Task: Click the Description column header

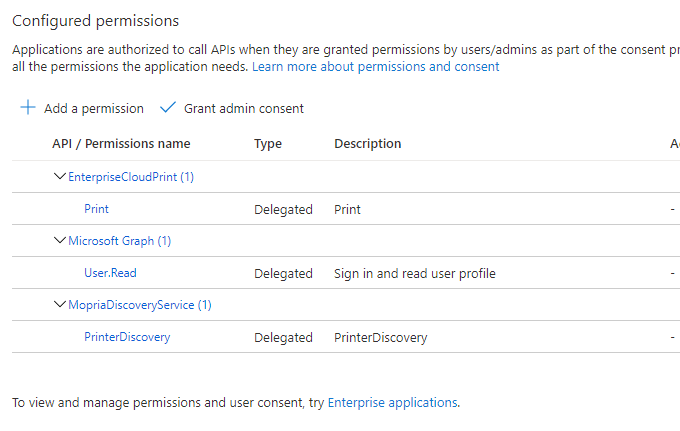Action: (x=367, y=144)
